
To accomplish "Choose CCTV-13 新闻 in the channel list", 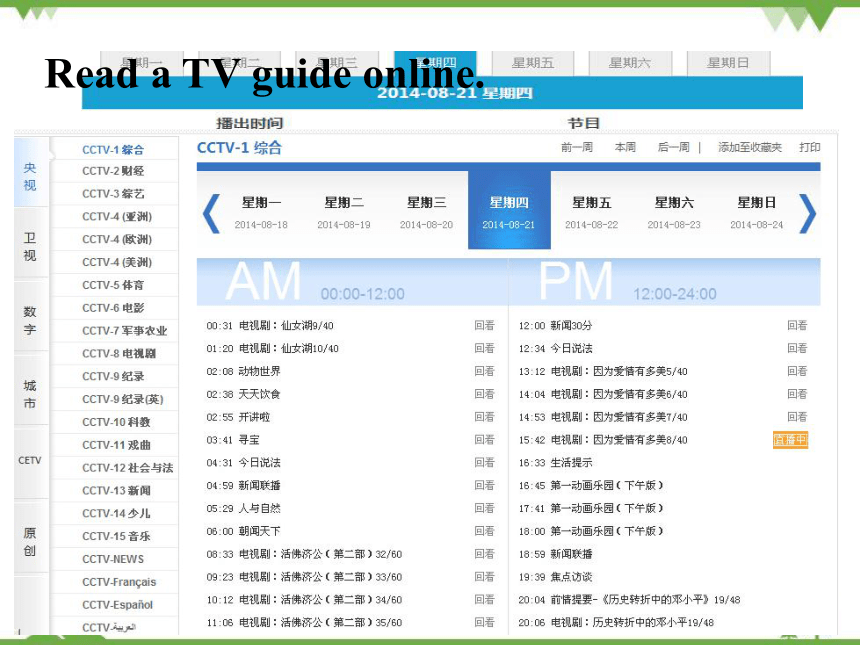I will (116, 491).
